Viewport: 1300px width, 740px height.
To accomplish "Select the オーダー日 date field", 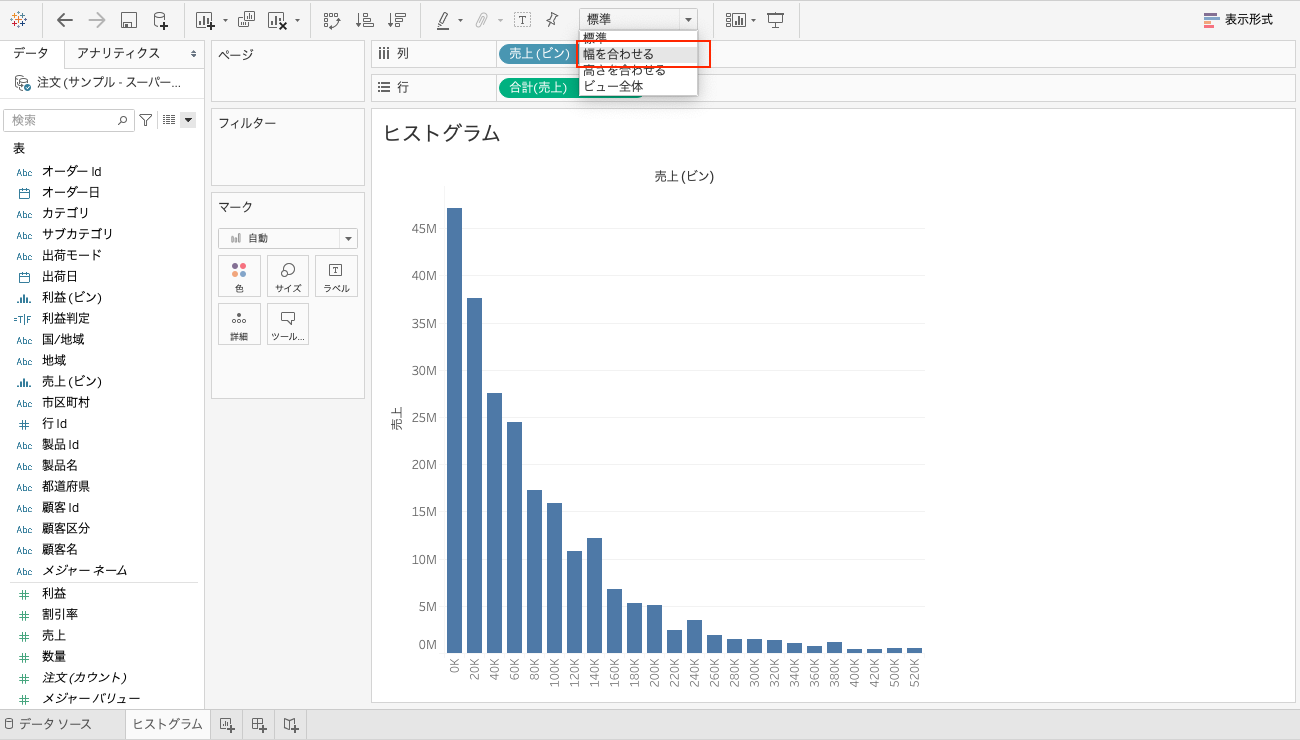I will (70, 192).
